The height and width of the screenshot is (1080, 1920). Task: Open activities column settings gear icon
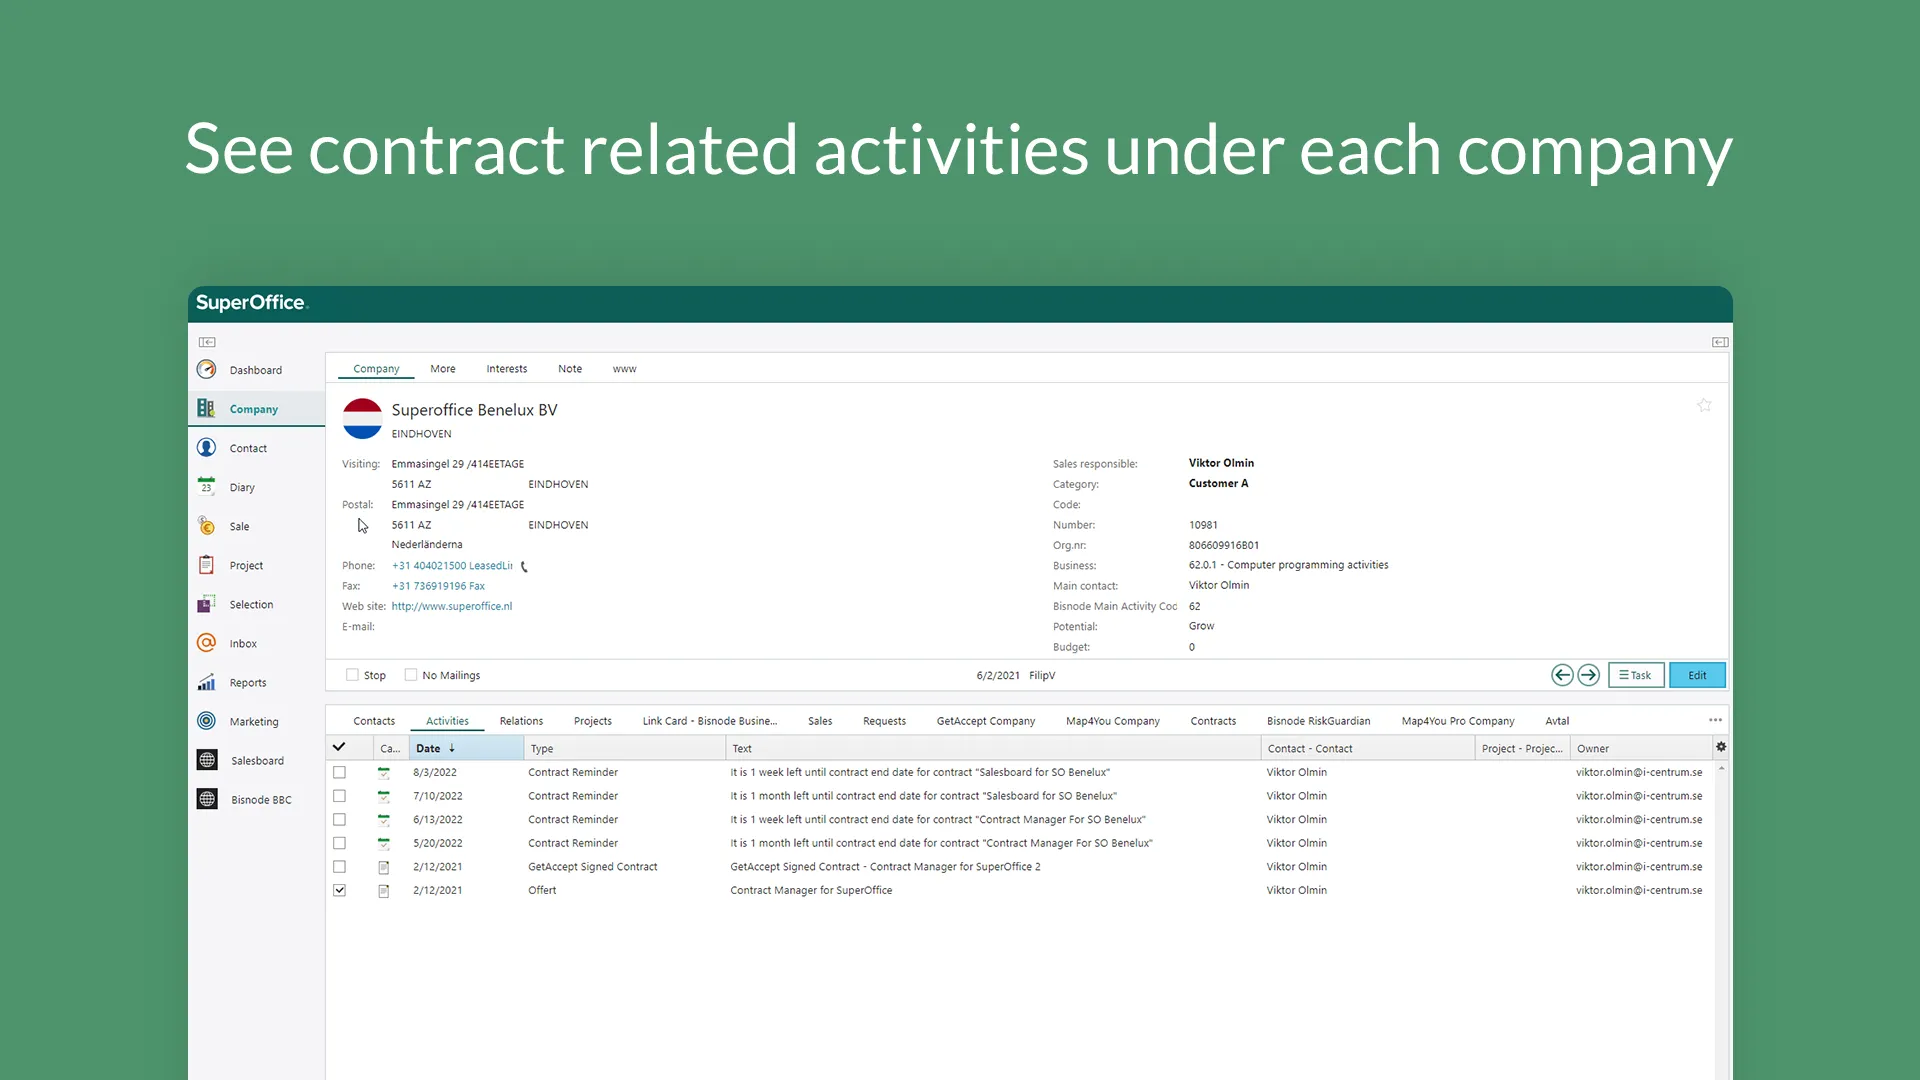1721,747
